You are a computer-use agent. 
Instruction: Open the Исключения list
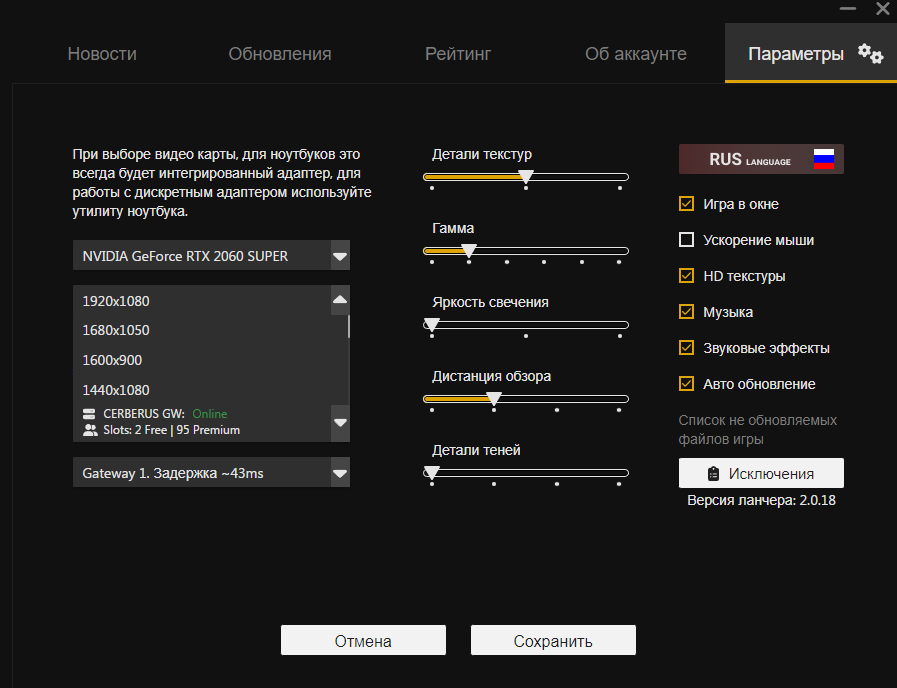[x=761, y=473]
